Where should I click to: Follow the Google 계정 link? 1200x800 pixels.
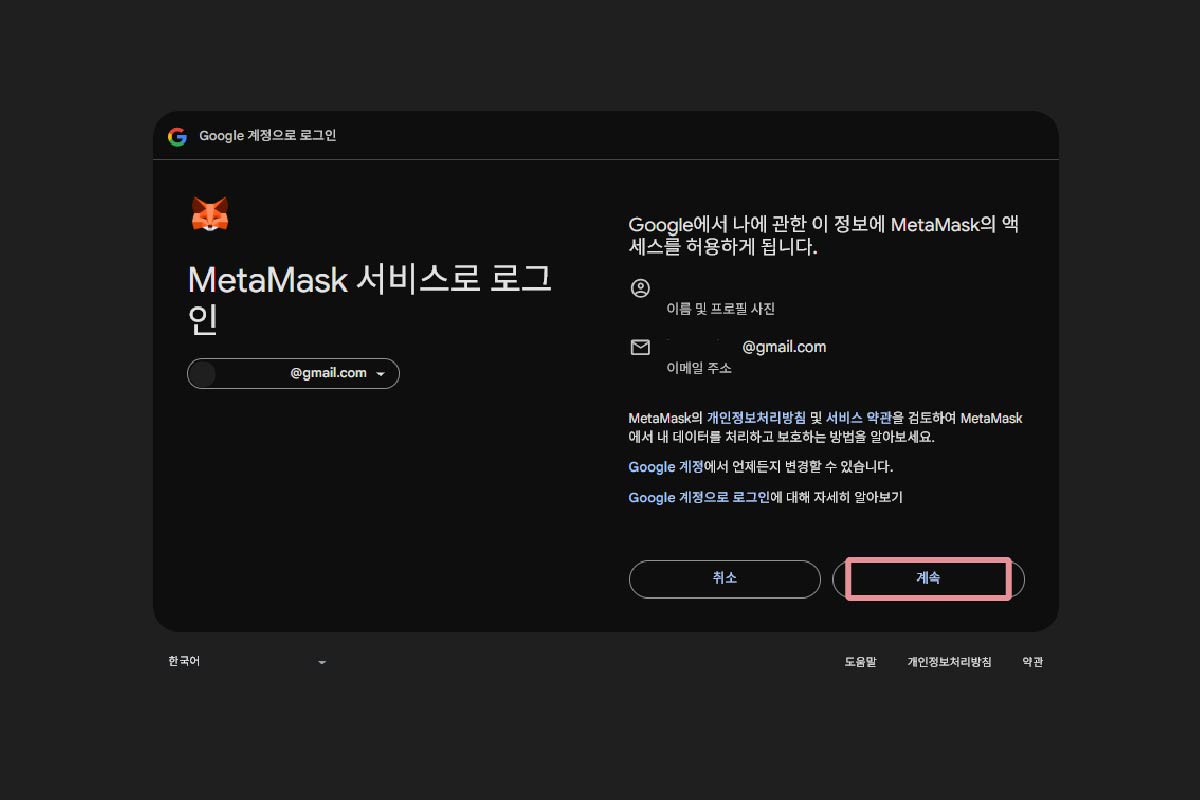666,467
